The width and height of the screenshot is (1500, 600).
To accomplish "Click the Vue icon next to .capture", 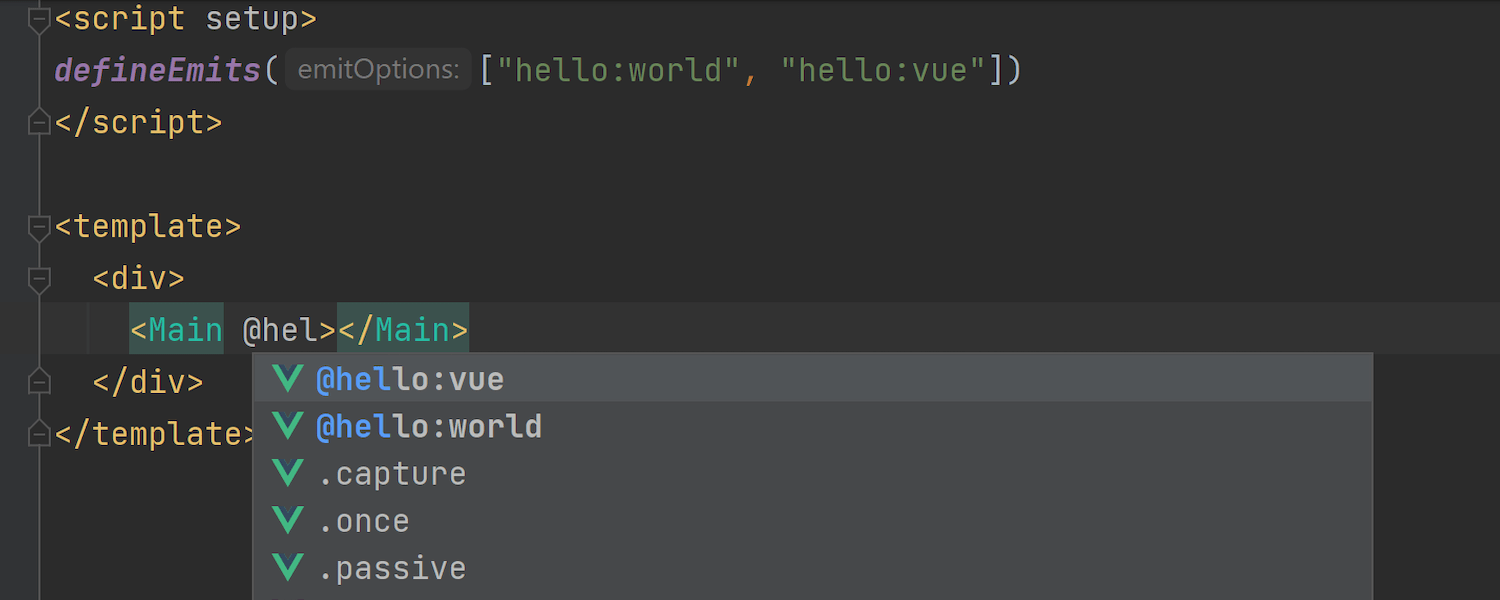I will coord(288,473).
